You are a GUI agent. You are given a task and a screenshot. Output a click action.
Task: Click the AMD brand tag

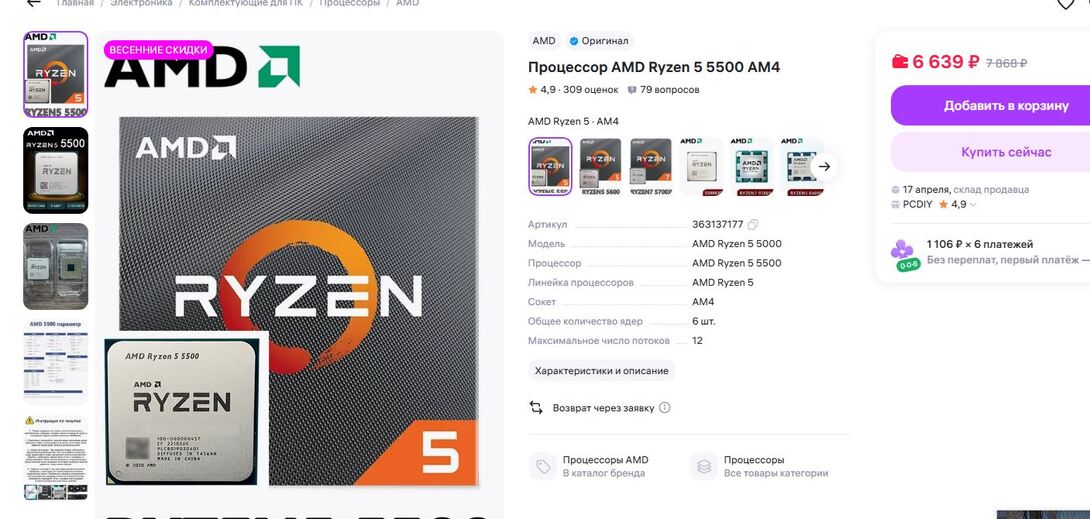[x=544, y=41]
